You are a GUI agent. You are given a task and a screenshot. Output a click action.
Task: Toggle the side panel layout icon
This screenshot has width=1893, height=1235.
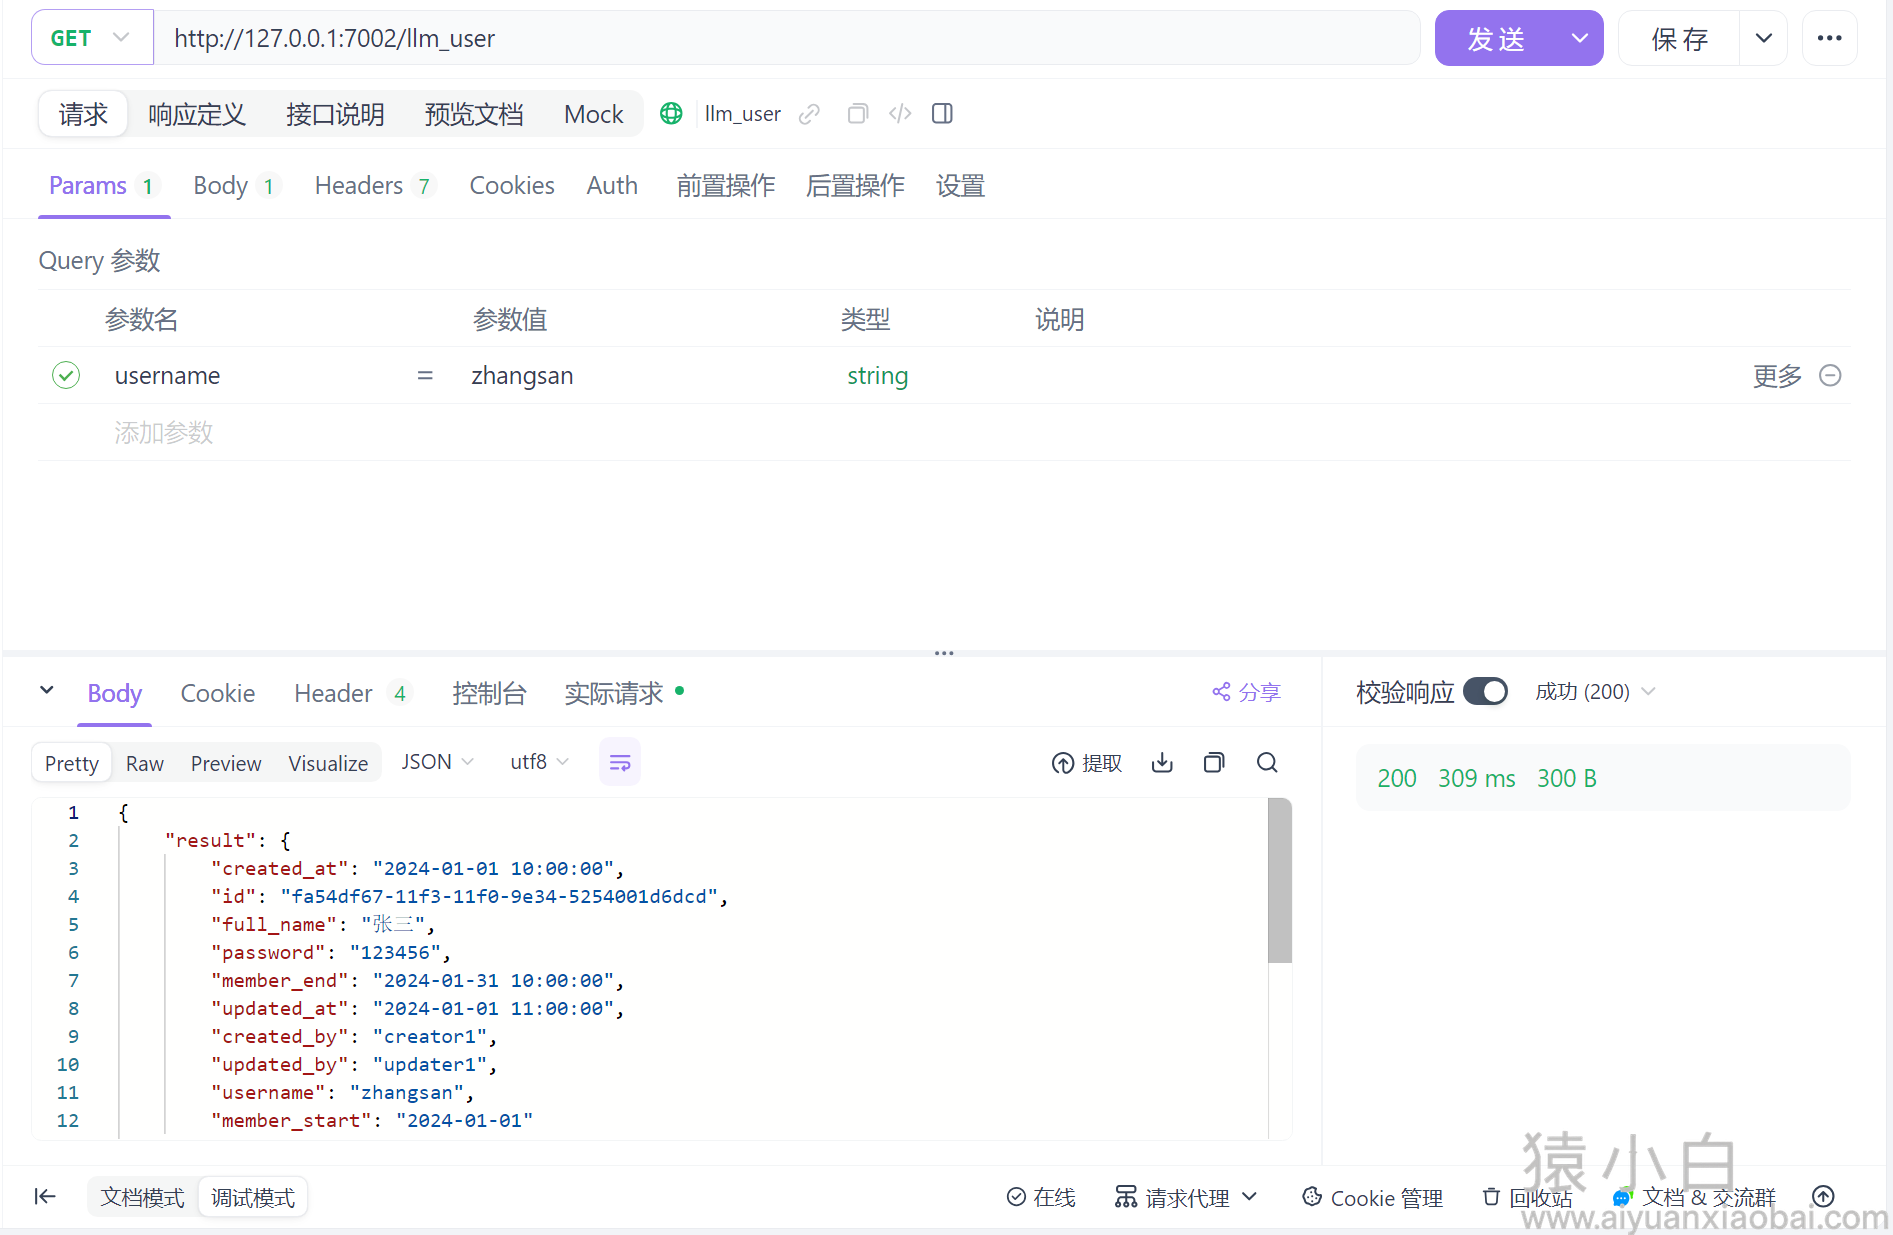coord(942,114)
